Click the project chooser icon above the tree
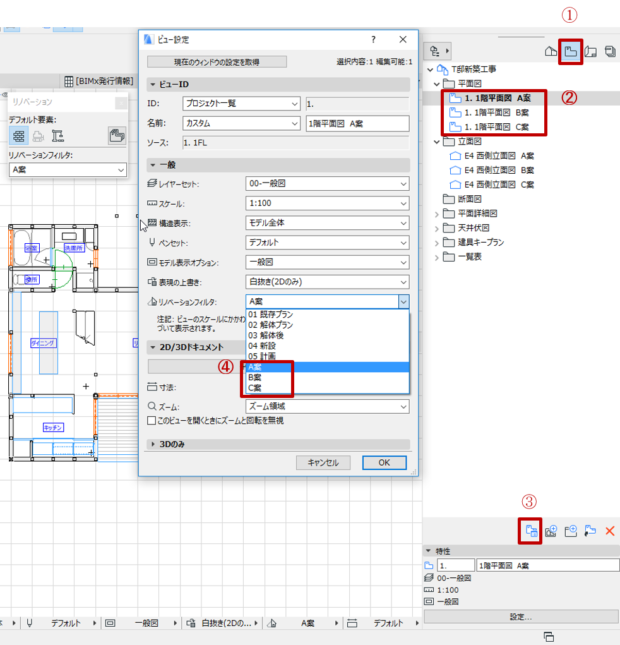Image resolution: width=620 pixels, height=645 pixels. (437, 51)
